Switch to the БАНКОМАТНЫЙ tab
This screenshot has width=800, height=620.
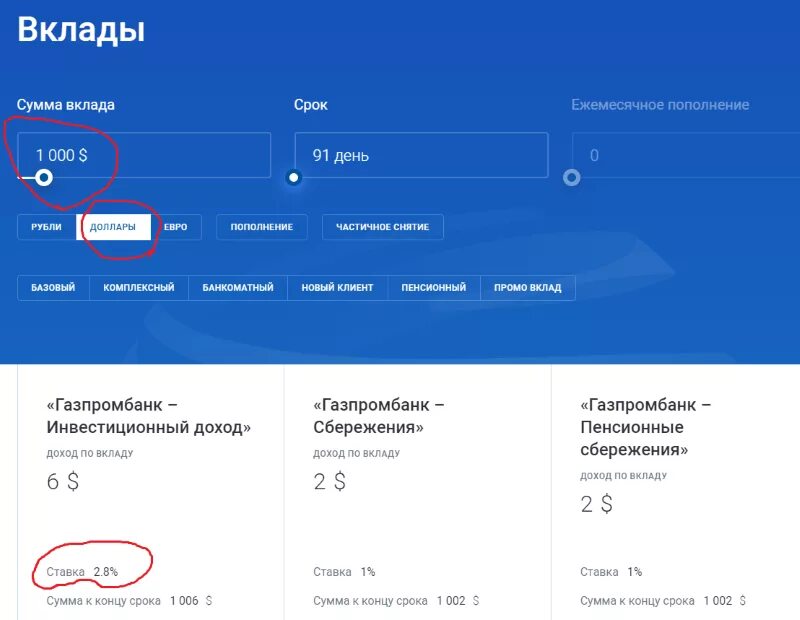pyautogui.click(x=238, y=288)
